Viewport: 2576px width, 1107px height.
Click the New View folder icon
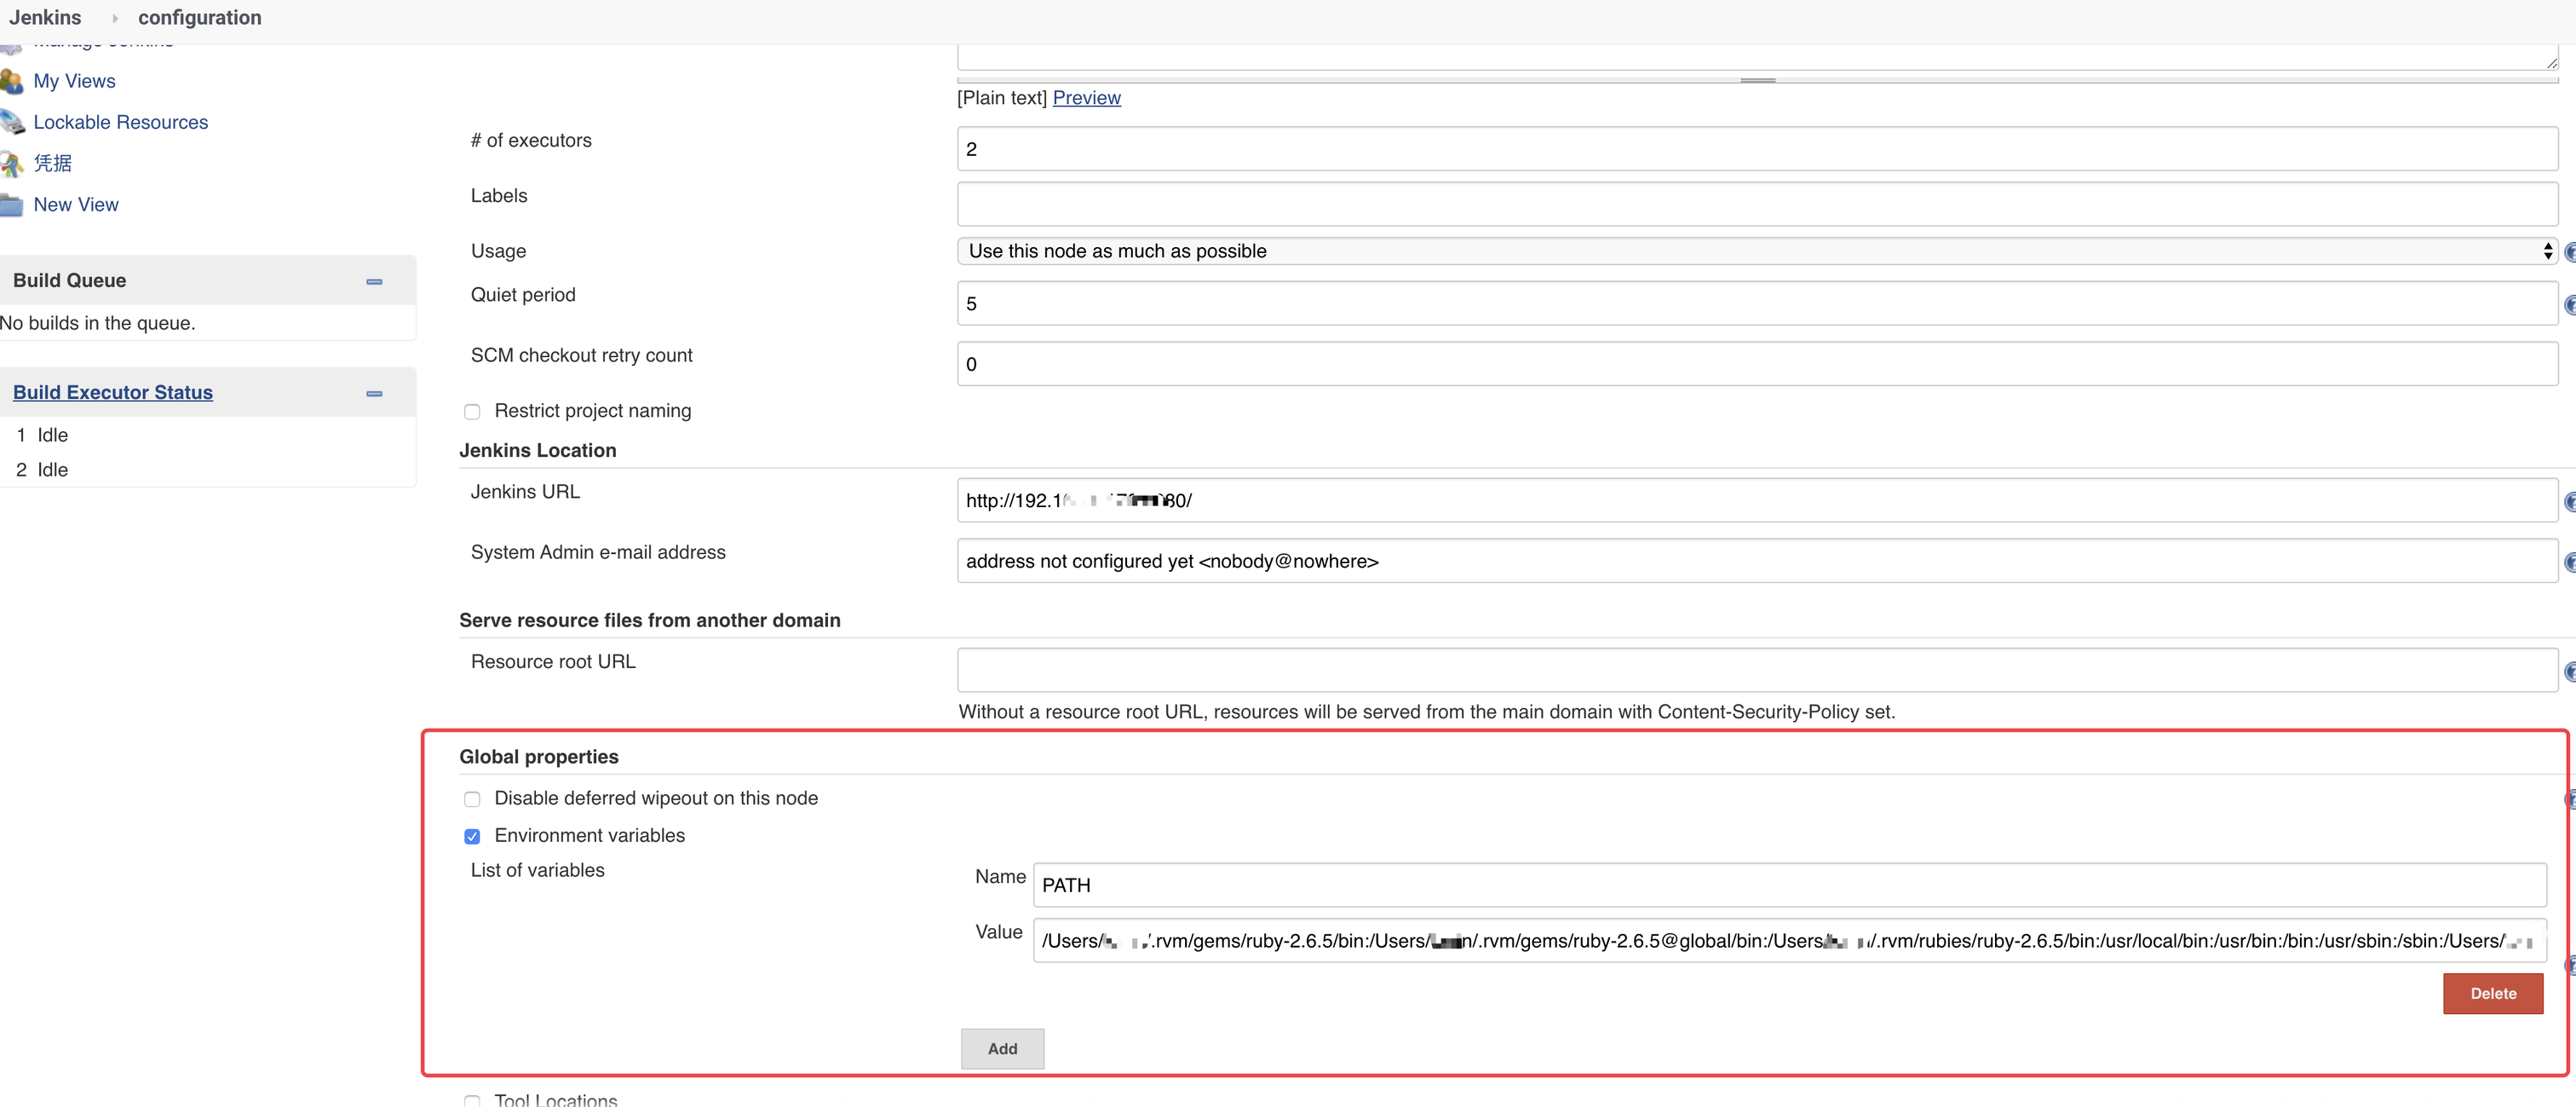point(11,205)
